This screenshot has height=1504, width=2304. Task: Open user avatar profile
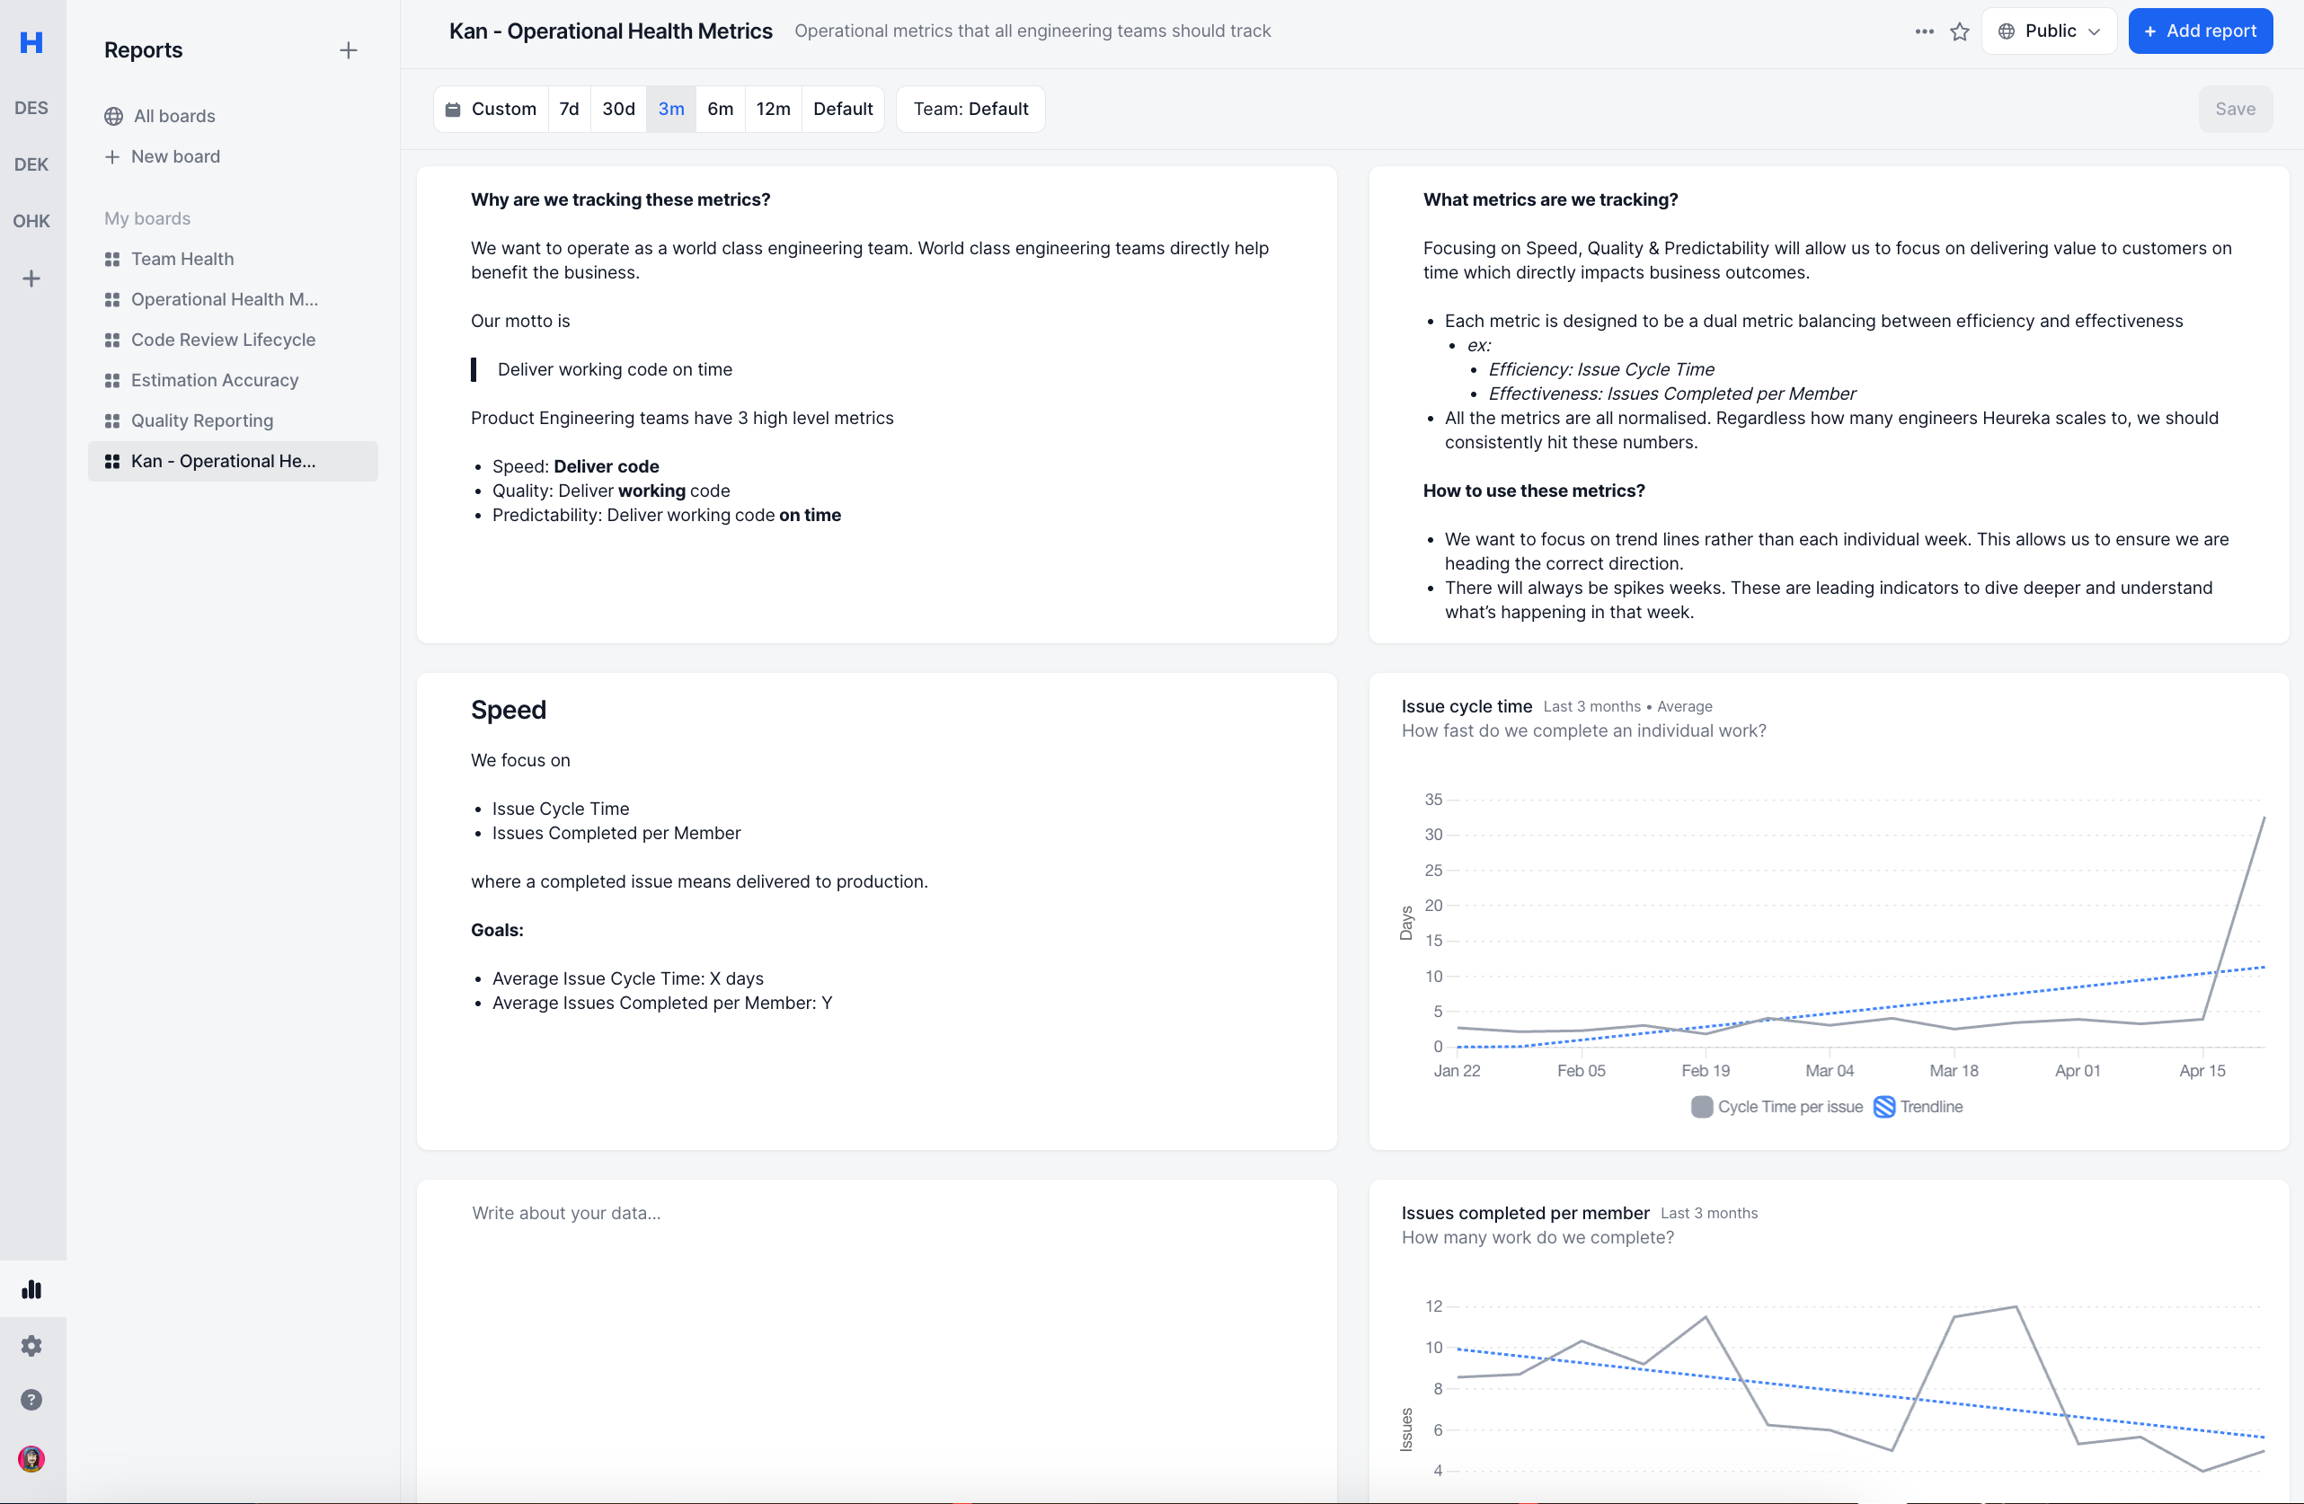(32, 1458)
